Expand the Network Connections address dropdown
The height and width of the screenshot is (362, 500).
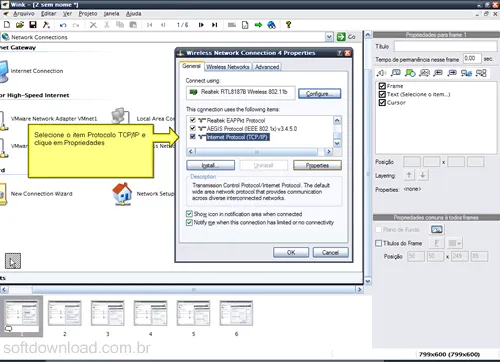329,37
